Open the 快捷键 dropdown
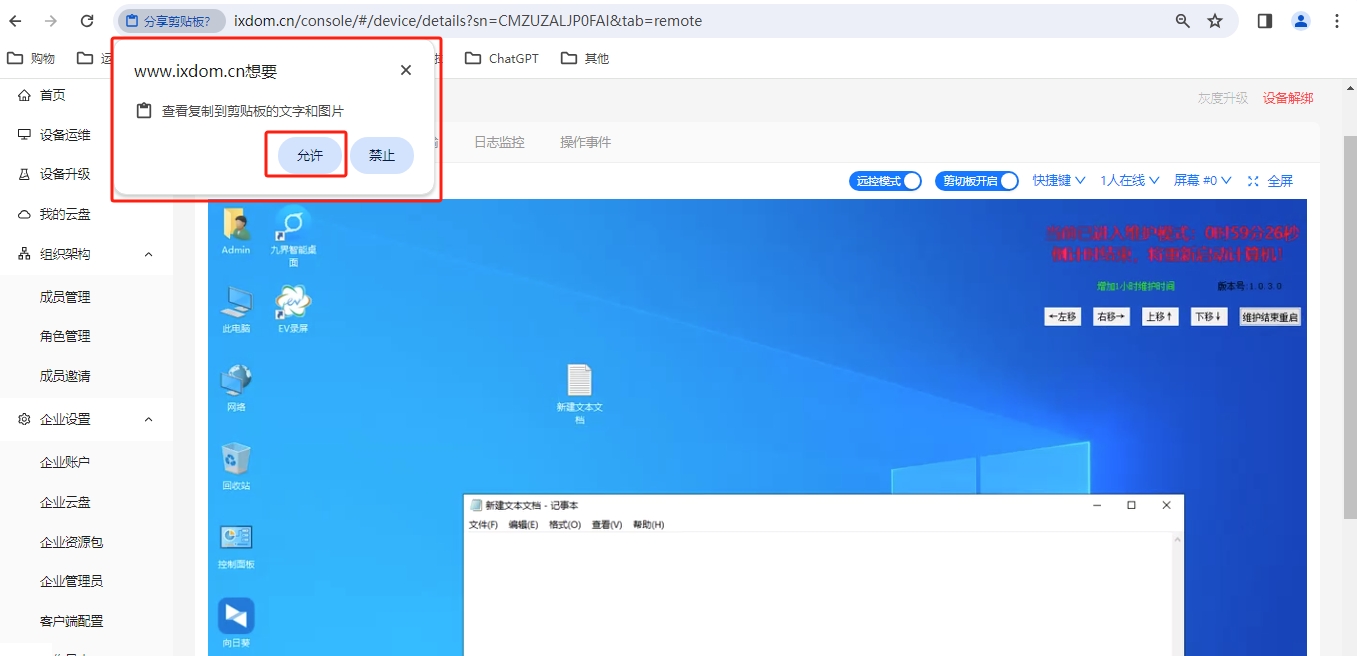Image resolution: width=1357 pixels, height=656 pixels. [1059, 181]
